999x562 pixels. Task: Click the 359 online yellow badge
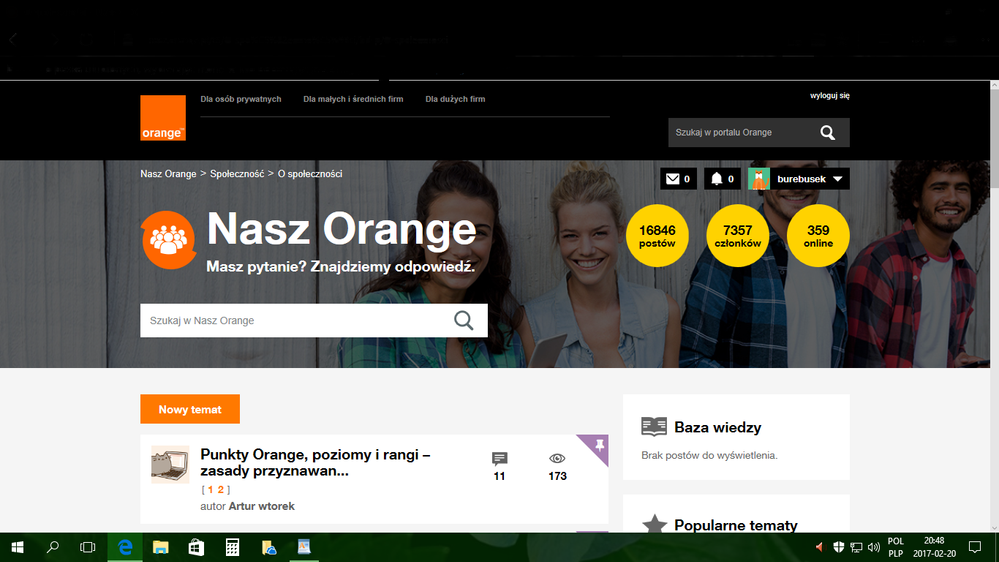point(818,236)
